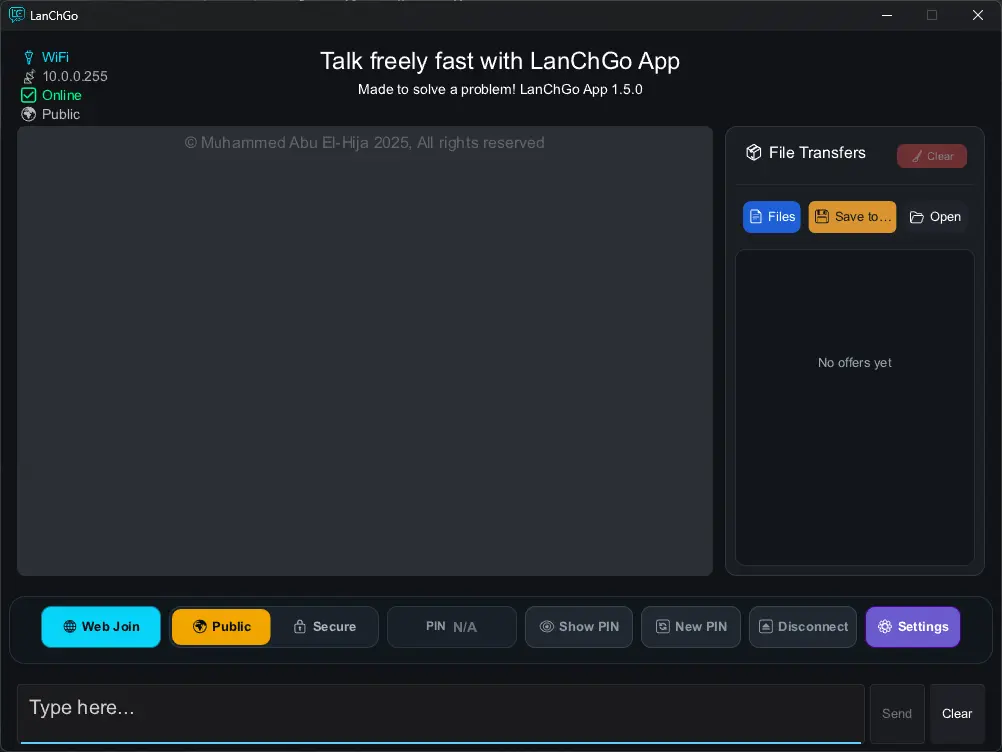Choose Save to… destination folder
1002x752 pixels.
(x=852, y=217)
